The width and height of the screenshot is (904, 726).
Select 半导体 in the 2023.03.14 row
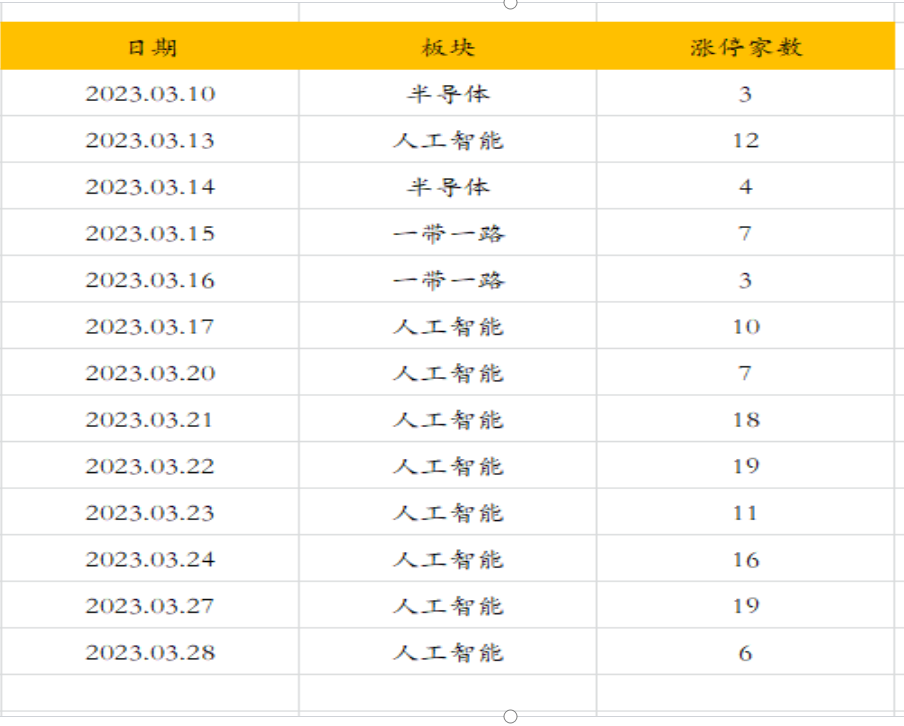click(x=448, y=187)
